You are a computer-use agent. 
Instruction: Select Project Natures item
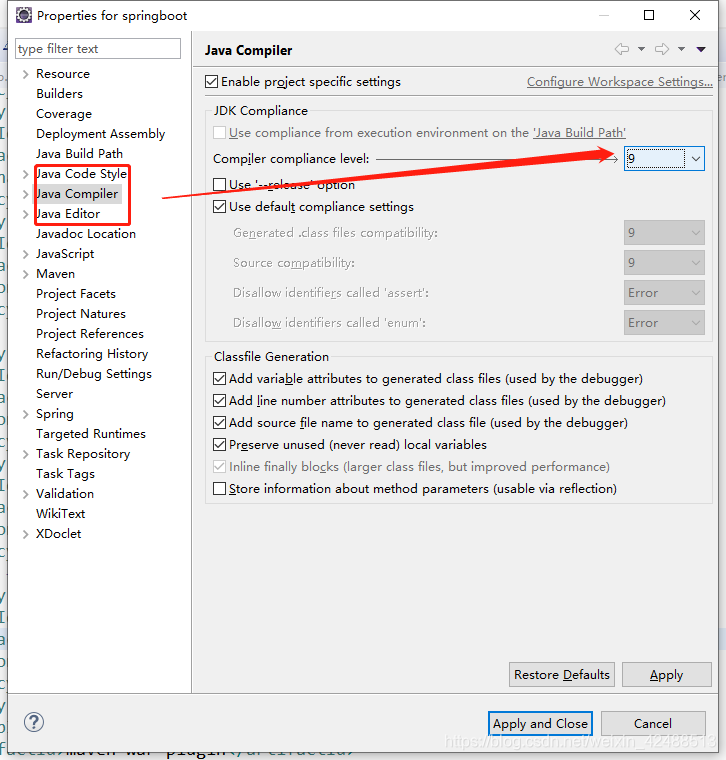(80, 314)
